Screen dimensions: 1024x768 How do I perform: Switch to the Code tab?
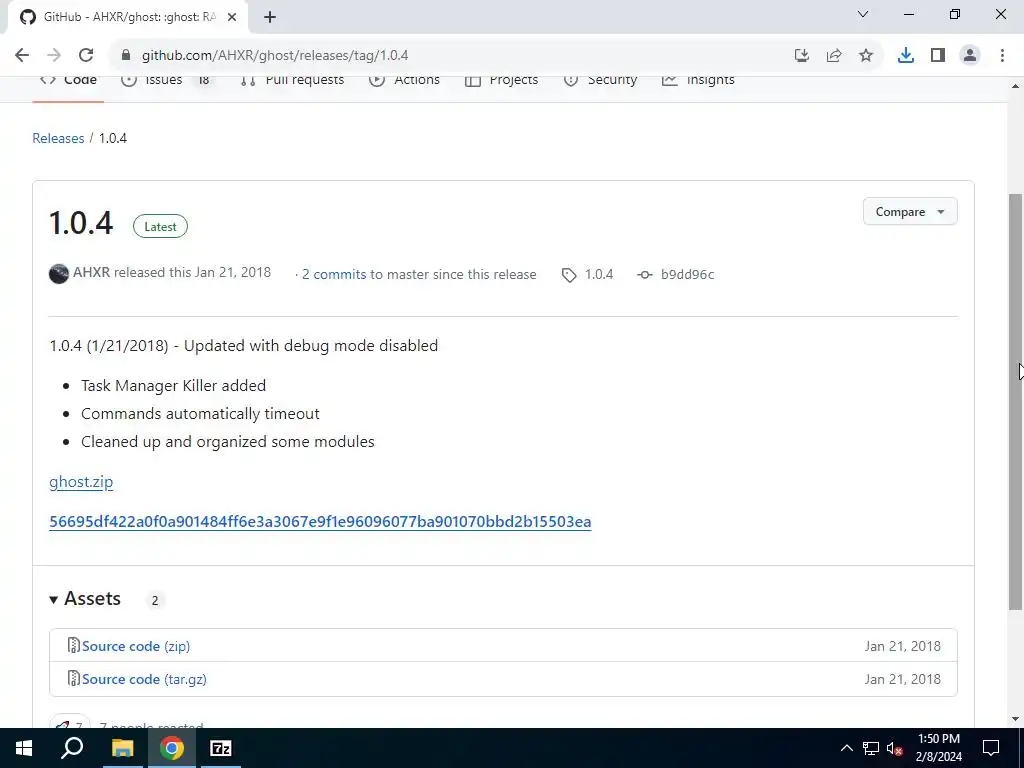68,80
